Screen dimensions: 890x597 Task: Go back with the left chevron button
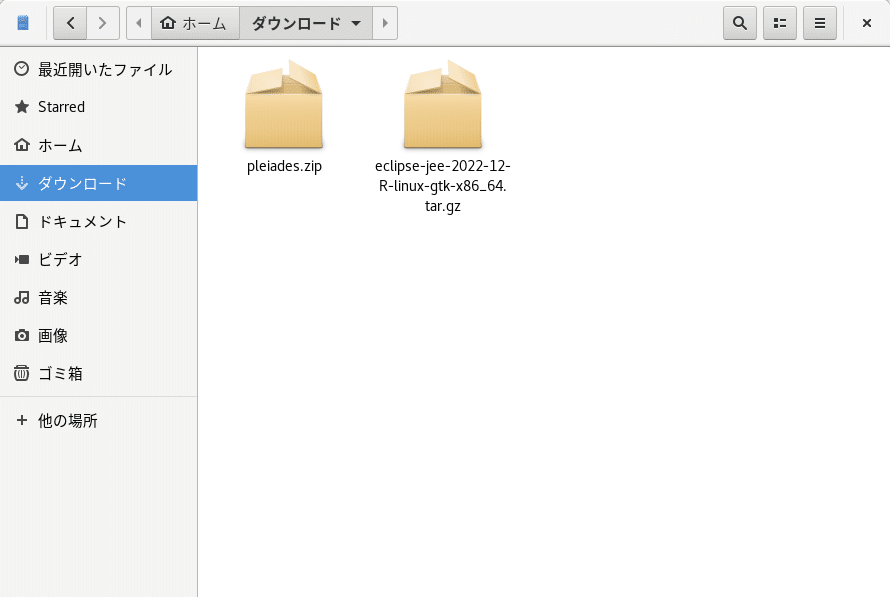click(x=70, y=23)
